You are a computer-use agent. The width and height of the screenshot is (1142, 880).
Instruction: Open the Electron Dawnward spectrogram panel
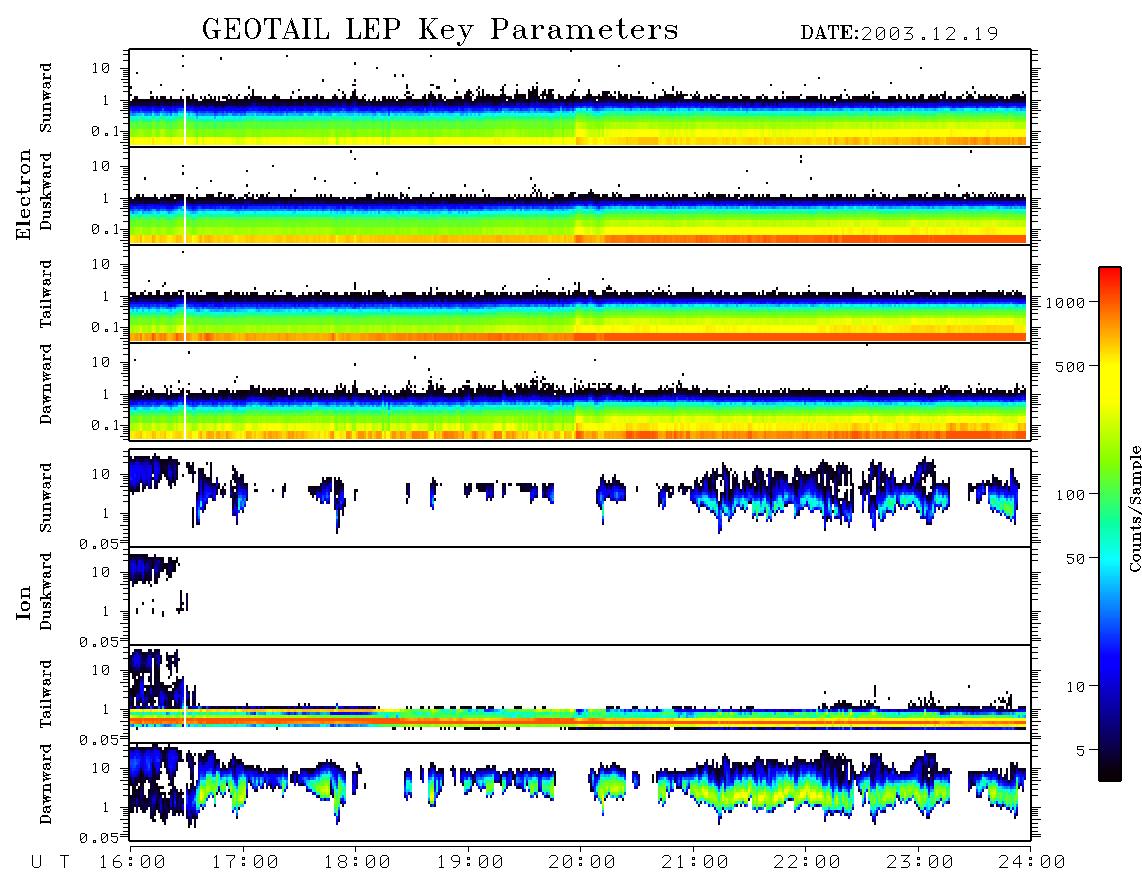(x=580, y=392)
